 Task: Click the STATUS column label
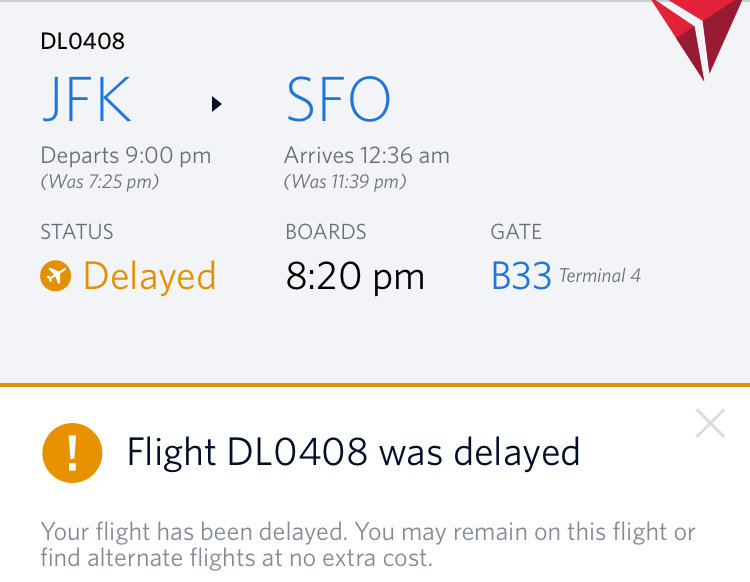click(x=77, y=232)
